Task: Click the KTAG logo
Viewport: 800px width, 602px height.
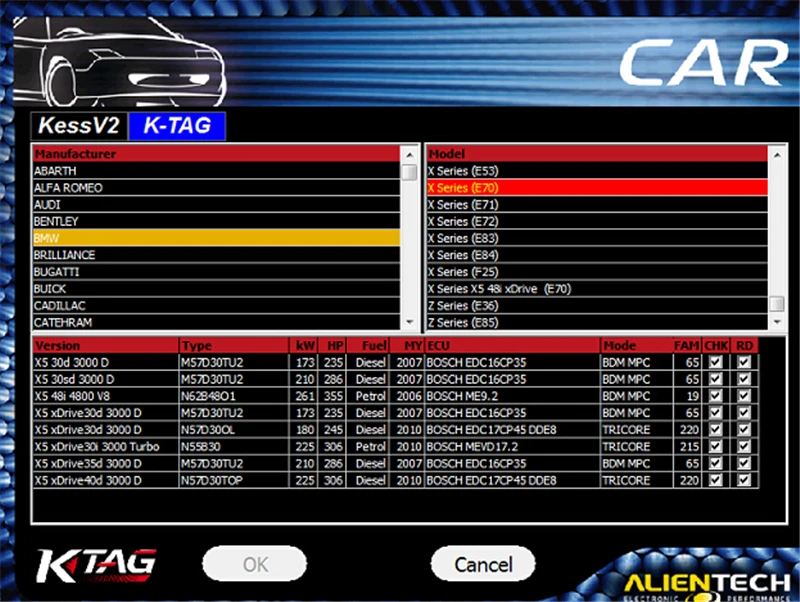Action: pyautogui.click(x=96, y=565)
